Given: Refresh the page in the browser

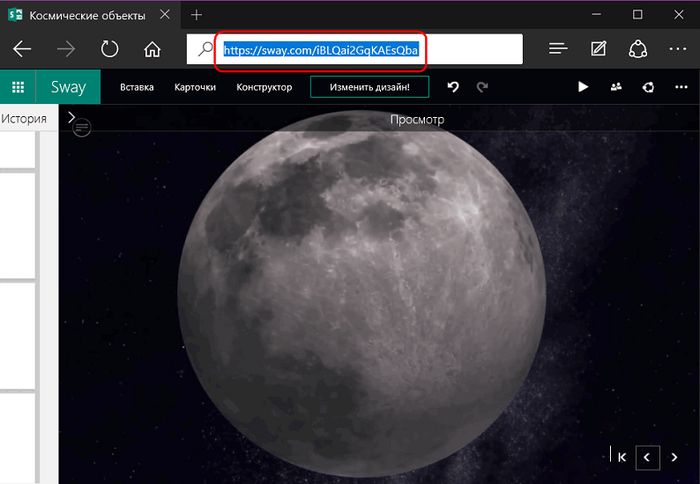Looking at the screenshot, I should pos(110,49).
